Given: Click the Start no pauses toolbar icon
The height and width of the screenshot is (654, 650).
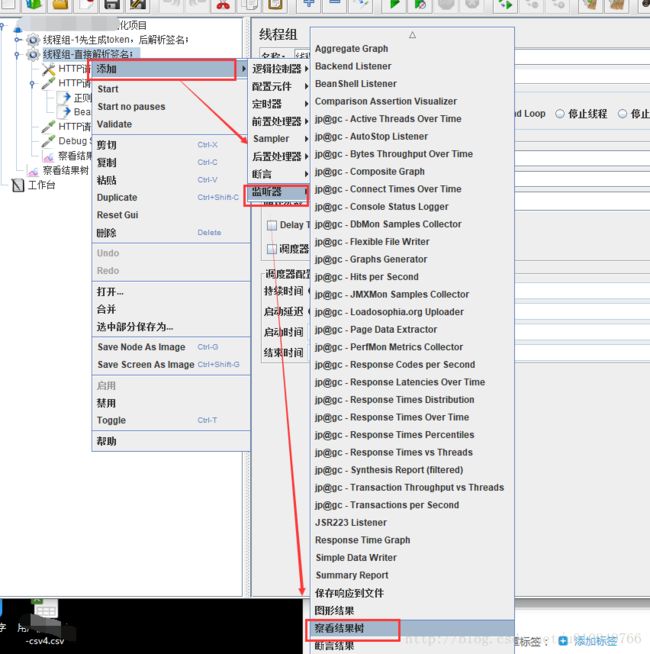Looking at the screenshot, I should coord(420,4).
